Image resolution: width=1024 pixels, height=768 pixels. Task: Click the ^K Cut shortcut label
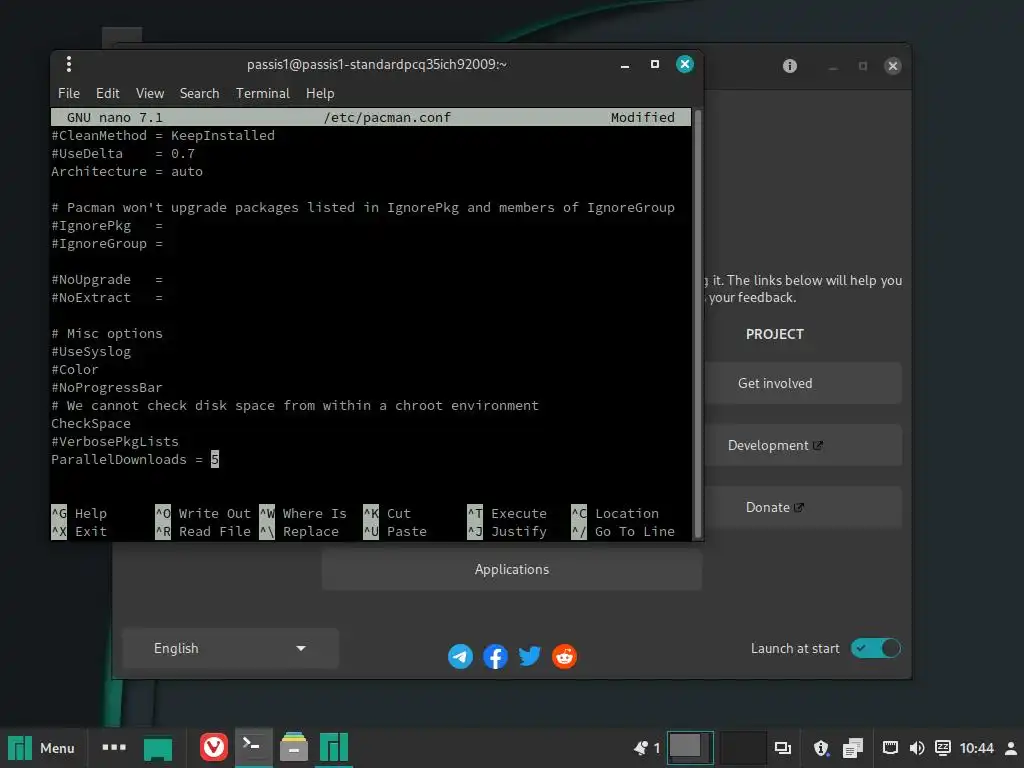[x=387, y=514]
